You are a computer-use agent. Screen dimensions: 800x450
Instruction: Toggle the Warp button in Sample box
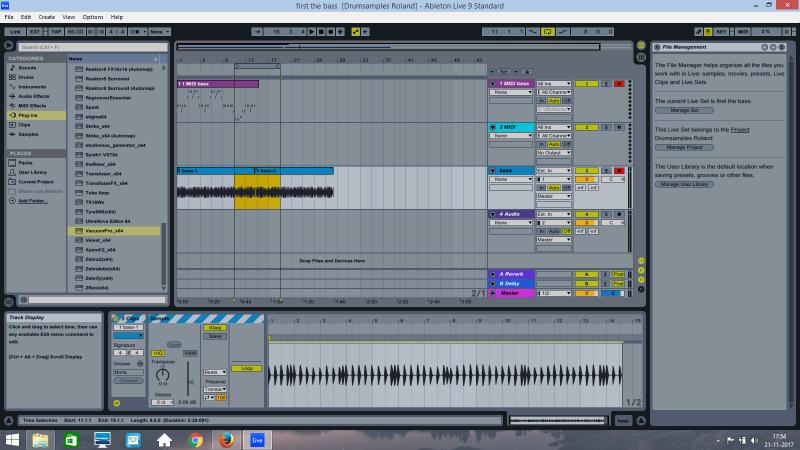(215, 328)
